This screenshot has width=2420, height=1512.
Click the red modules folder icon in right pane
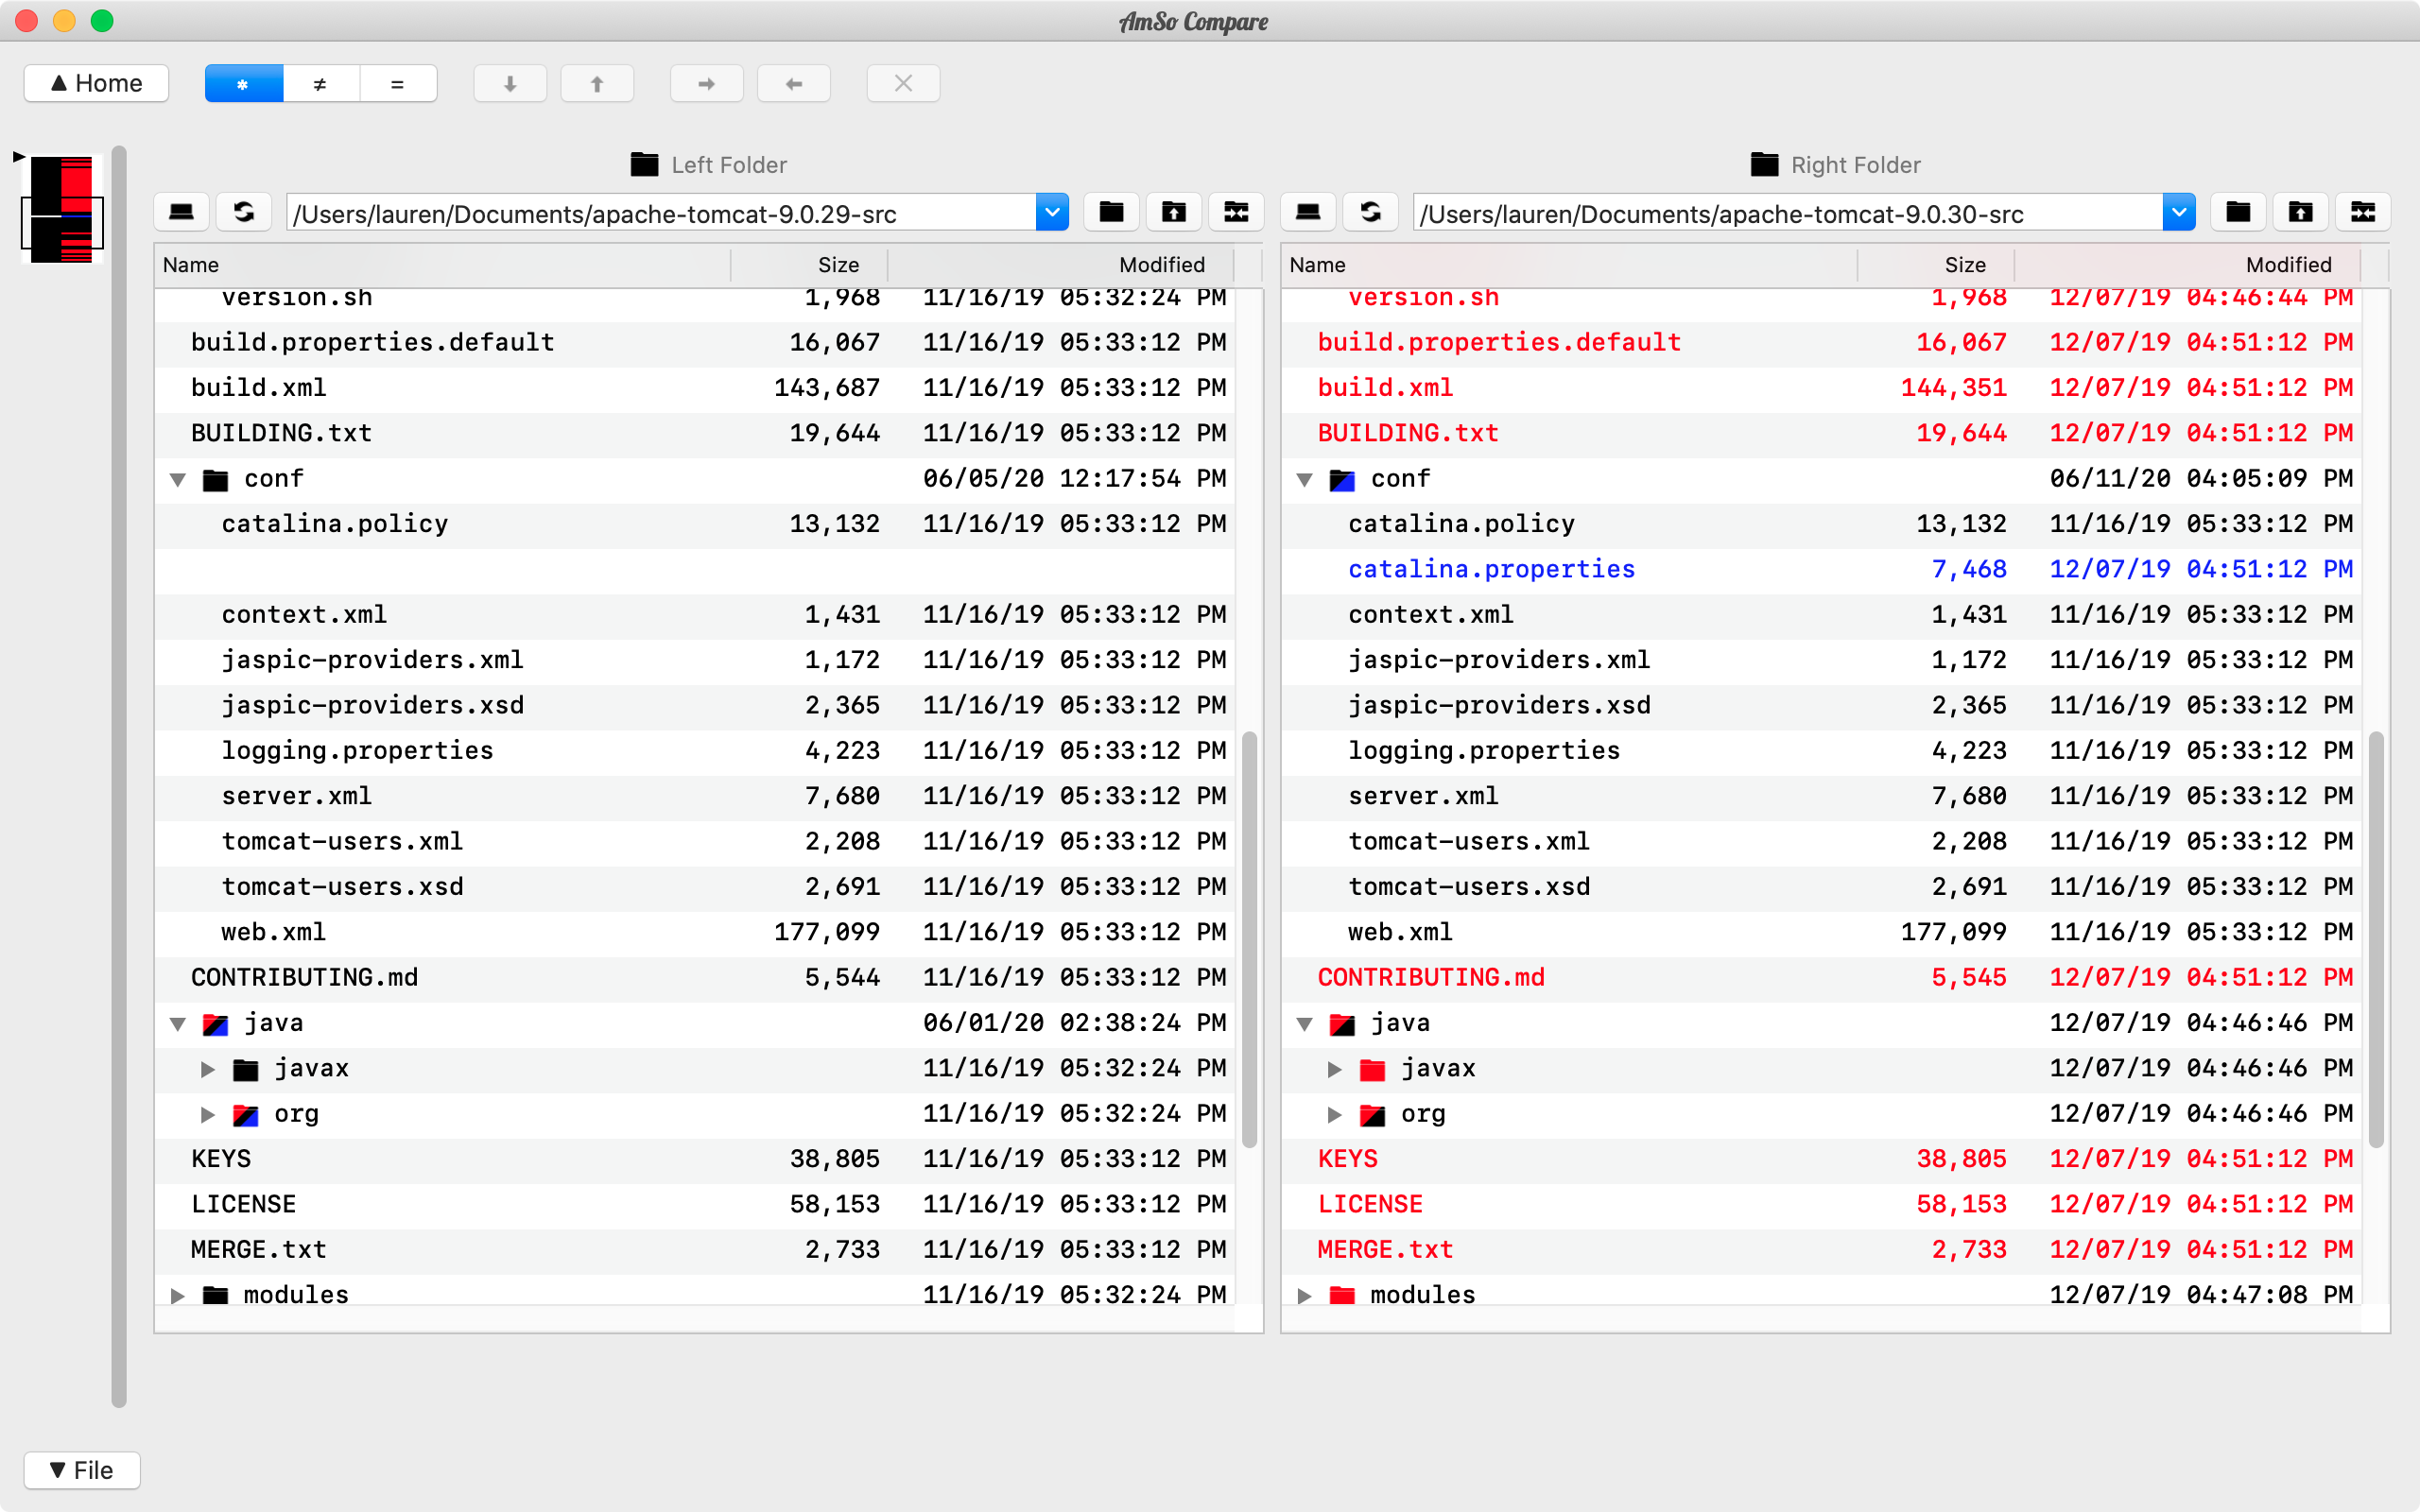tap(1342, 1295)
